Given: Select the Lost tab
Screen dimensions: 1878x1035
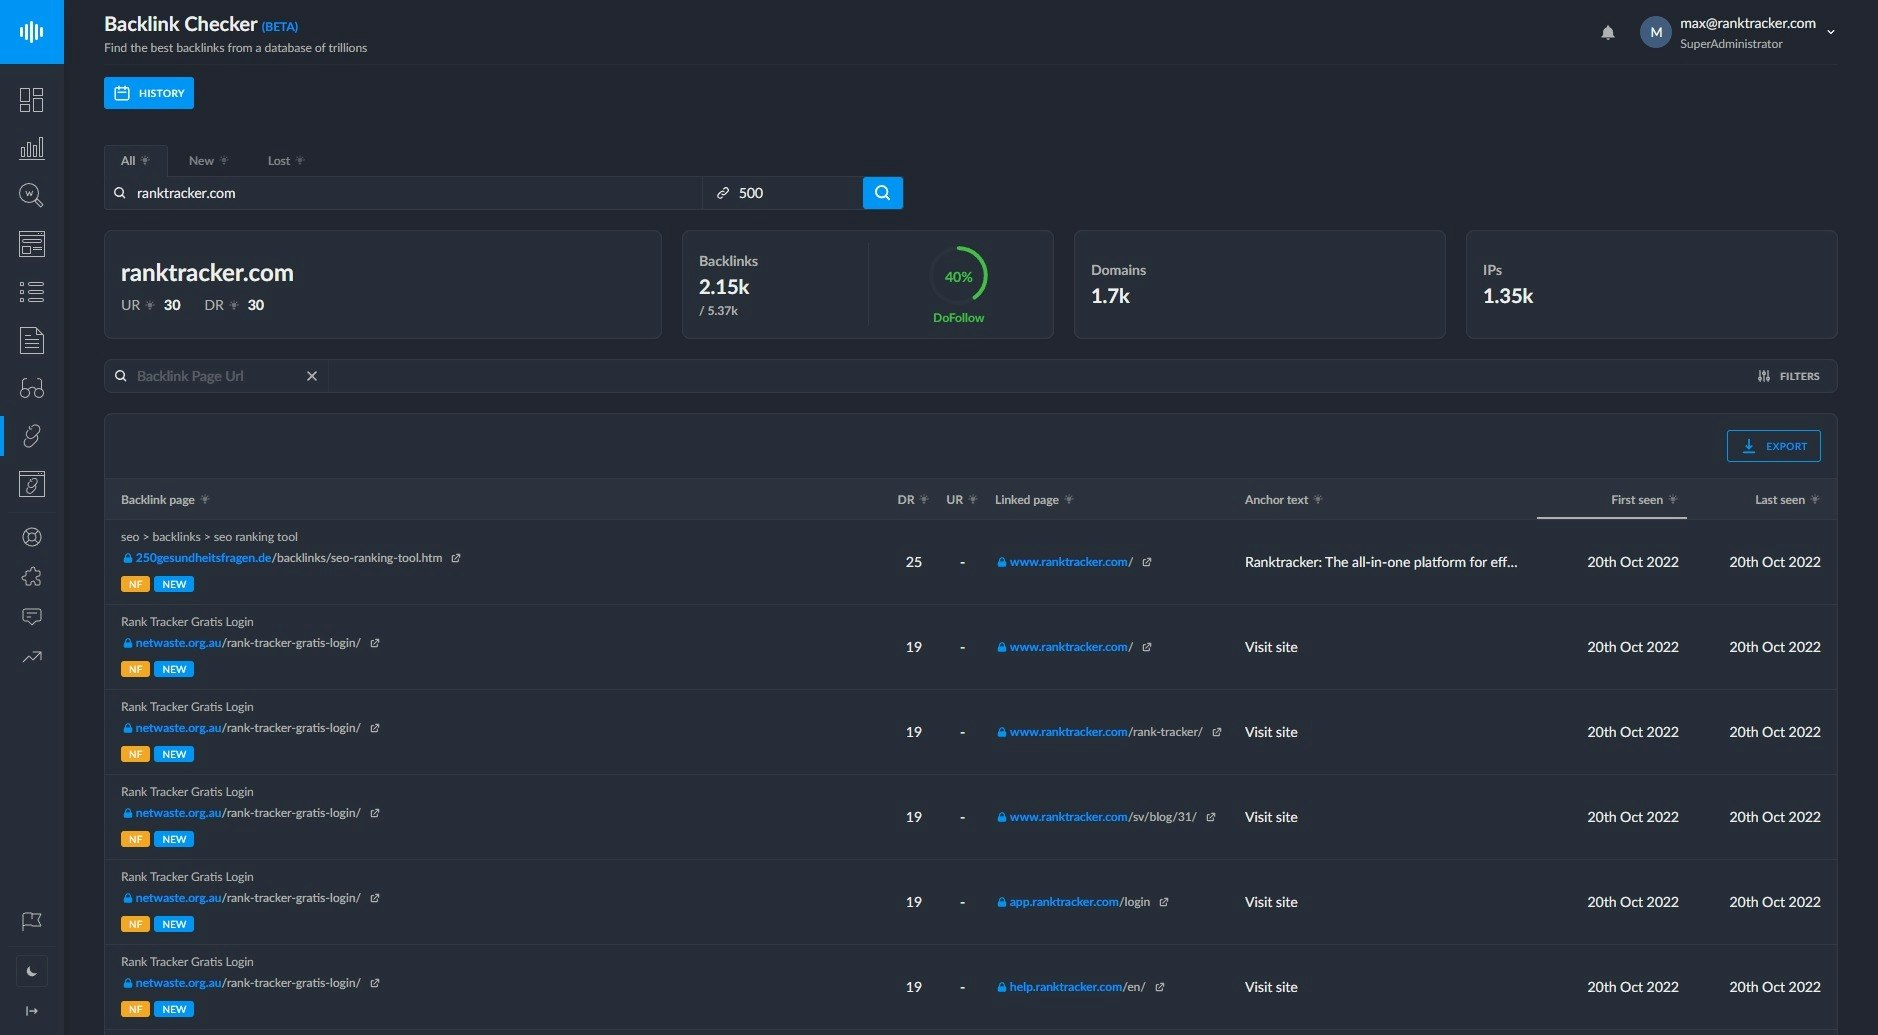Looking at the screenshot, I should 285,160.
